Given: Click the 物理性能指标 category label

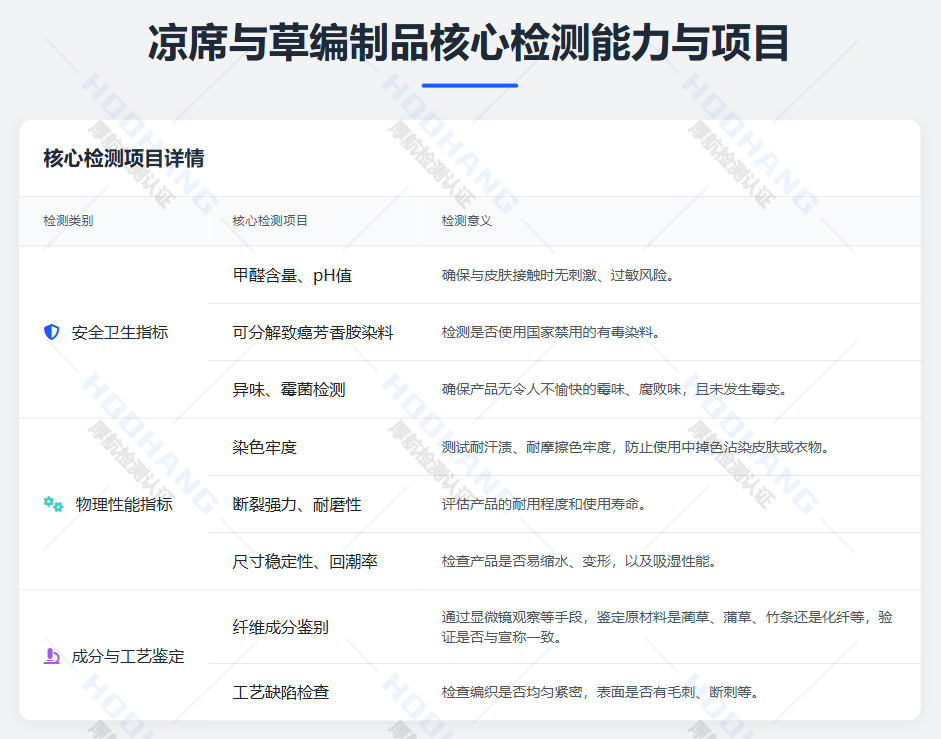Looking at the screenshot, I should point(124,504).
